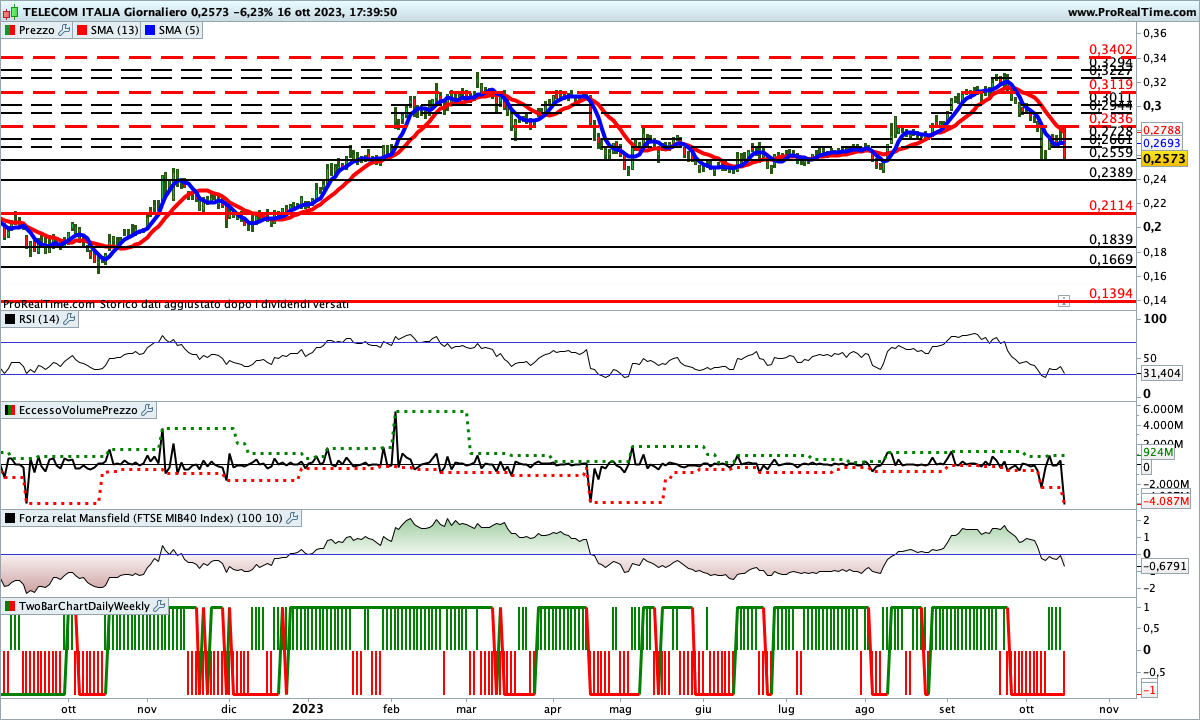Click the blue SMA value label 0,2693
The image size is (1200, 720).
1161,144
